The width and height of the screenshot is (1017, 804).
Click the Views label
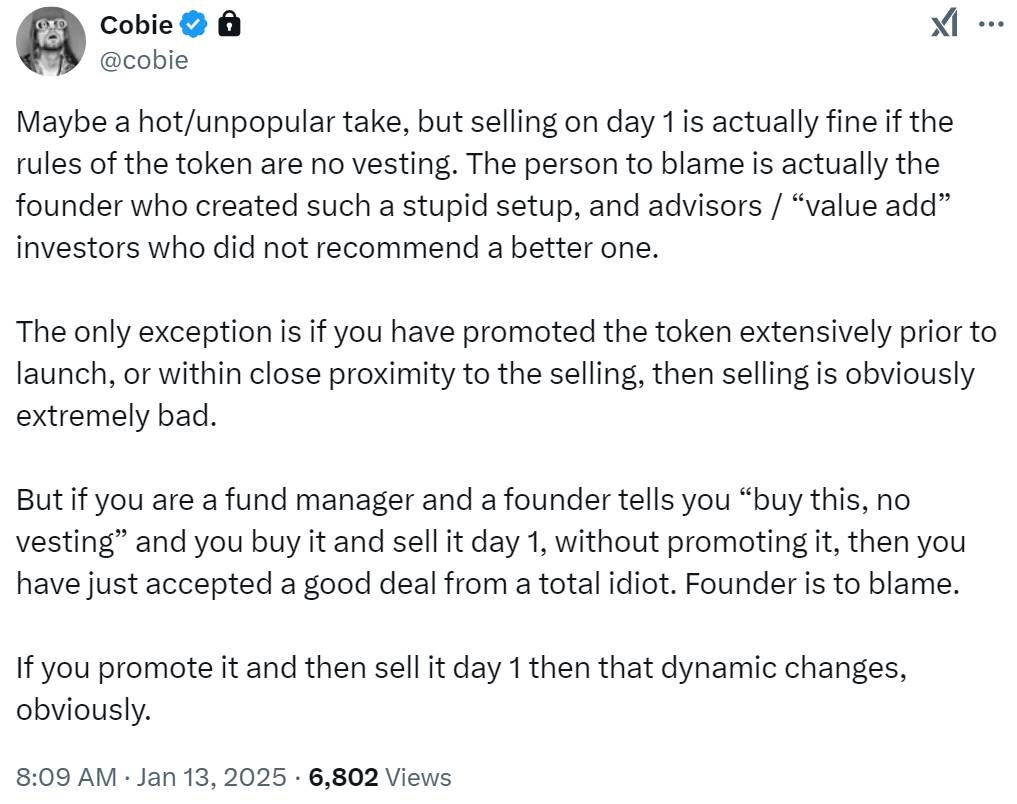pos(418,777)
